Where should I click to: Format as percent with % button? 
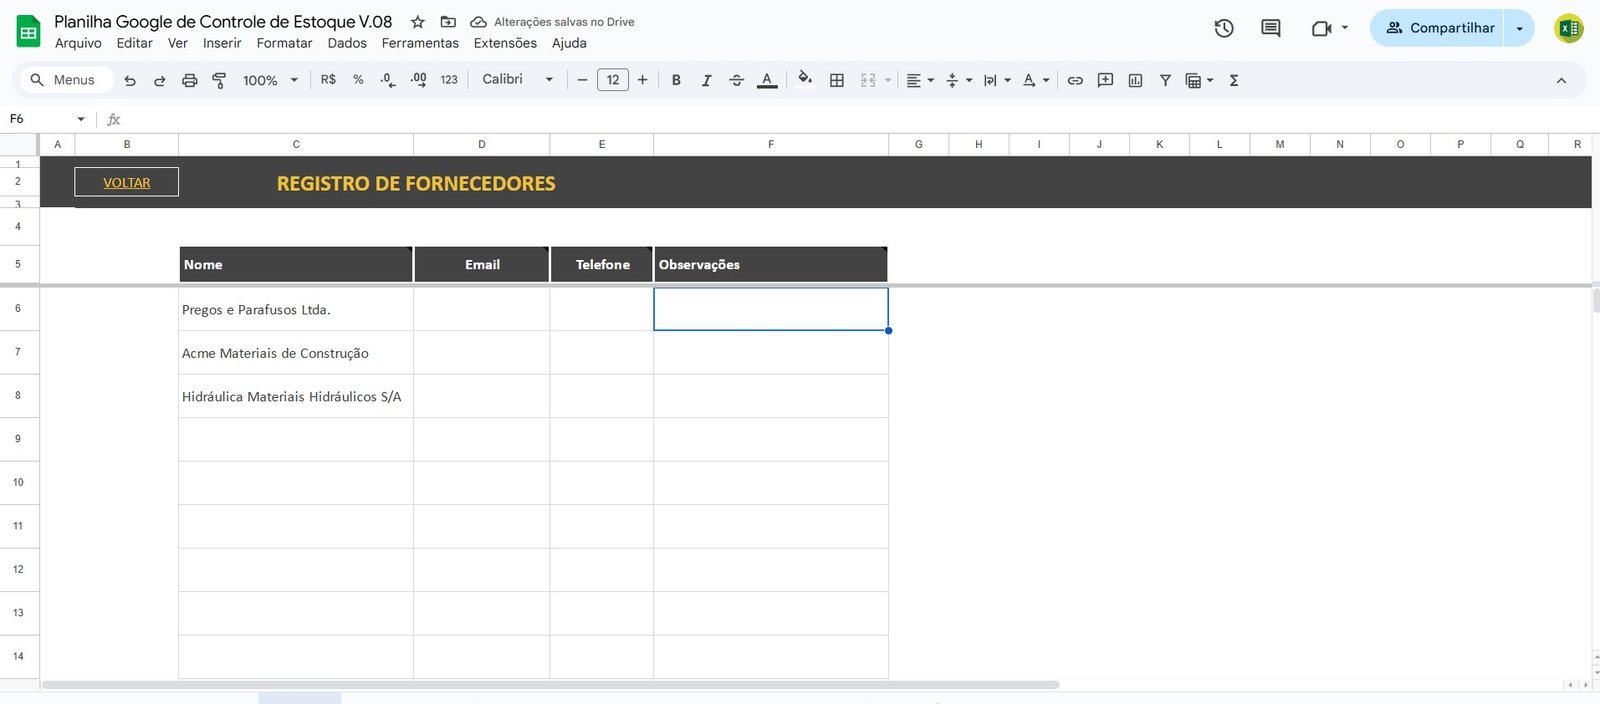pos(358,80)
